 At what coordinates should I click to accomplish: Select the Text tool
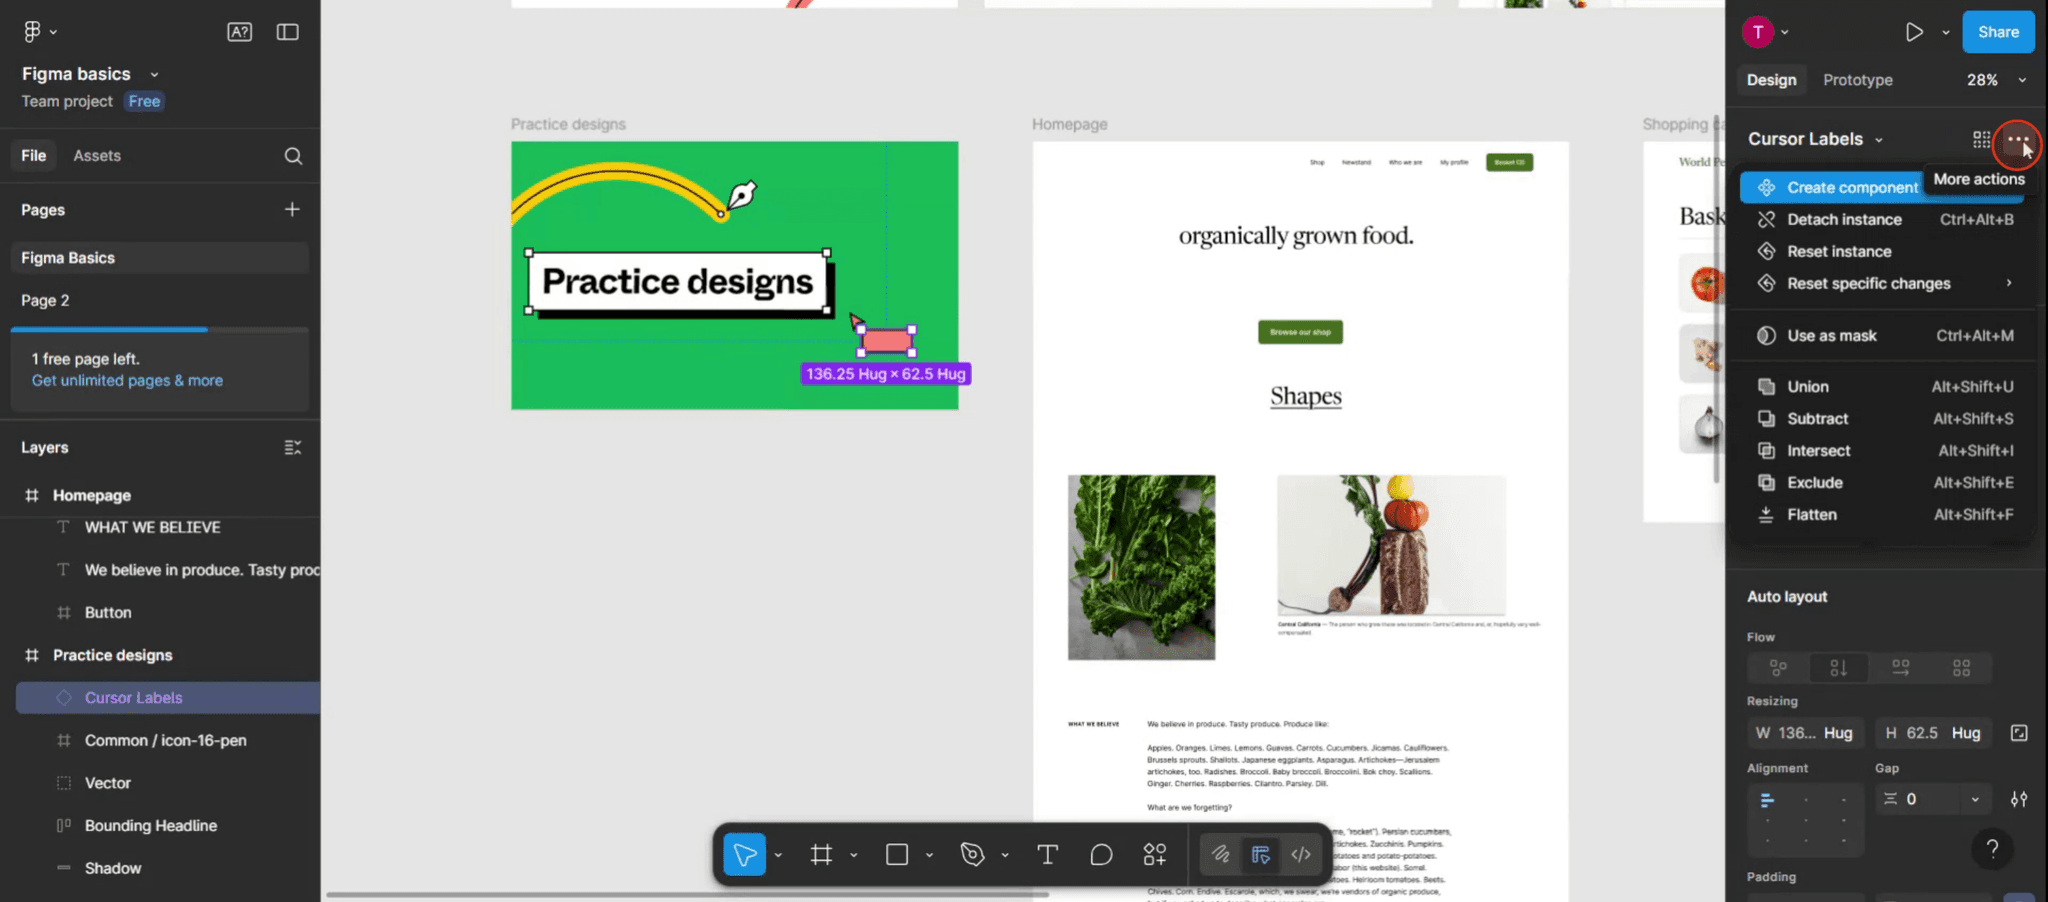tap(1046, 855)
